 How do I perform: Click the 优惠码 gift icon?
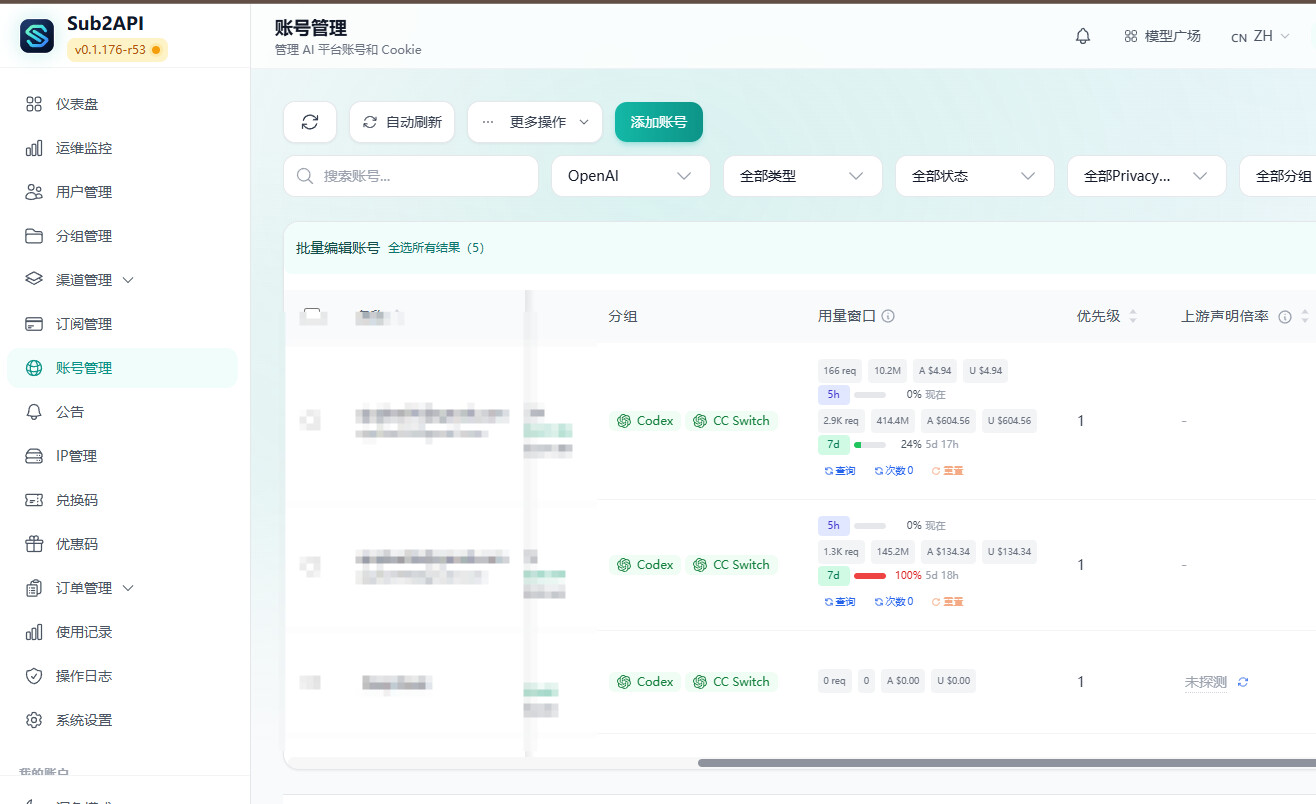(x=34, y=544)
